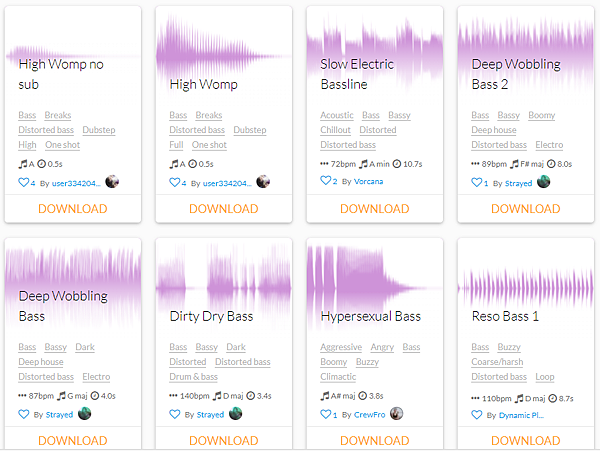Viewport: 600px width, 451px height.
Task: Open Strayed avatar on Deep Wobbling Bass 2
Action: point(544,181)
